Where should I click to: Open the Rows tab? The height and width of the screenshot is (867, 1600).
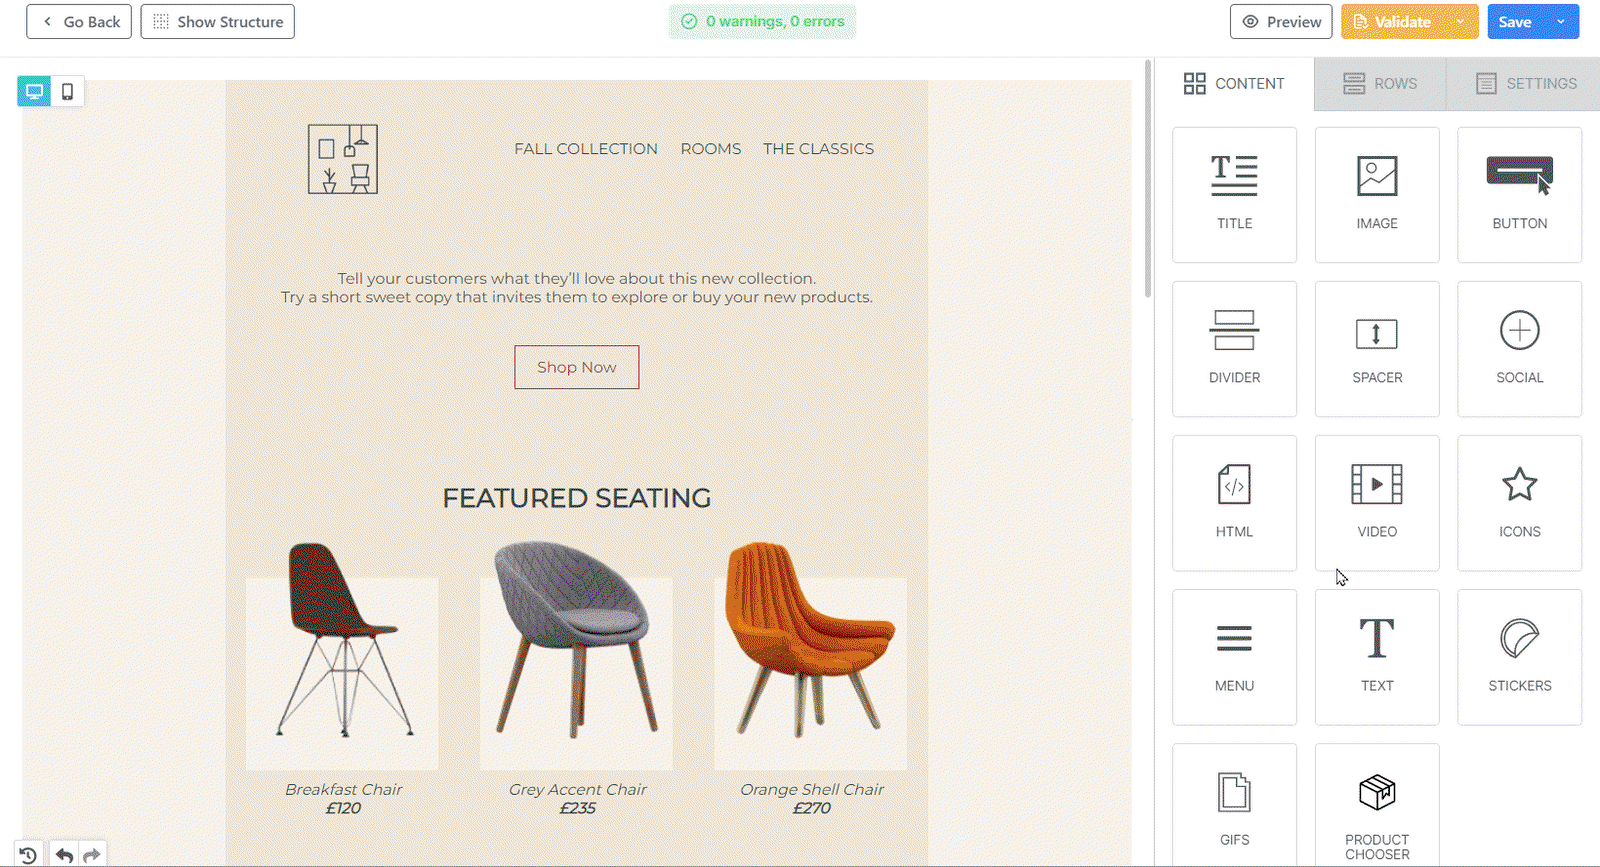(1380, 84)
